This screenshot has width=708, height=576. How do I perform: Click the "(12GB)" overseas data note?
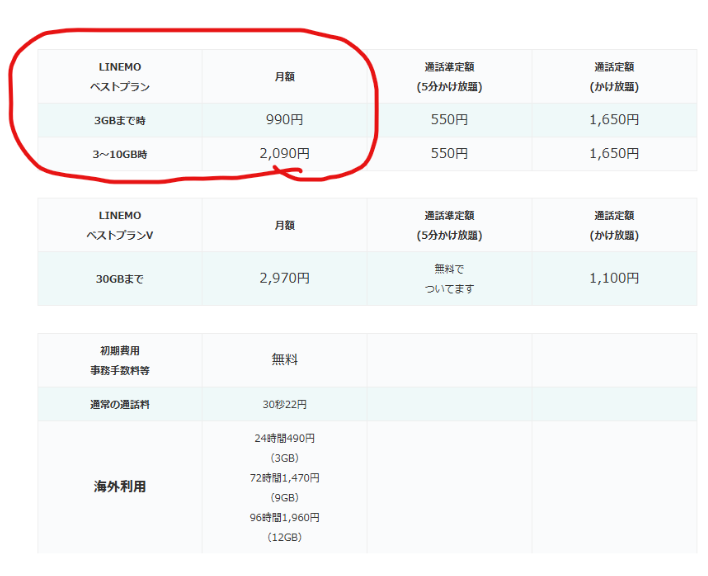coord(284,537)
